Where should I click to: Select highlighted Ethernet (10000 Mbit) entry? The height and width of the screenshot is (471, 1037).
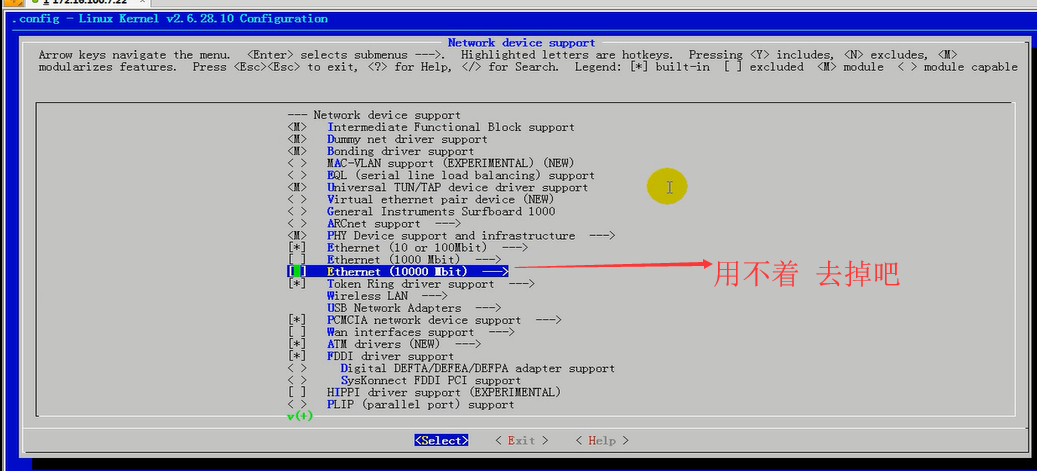click(x=398, y=272)
